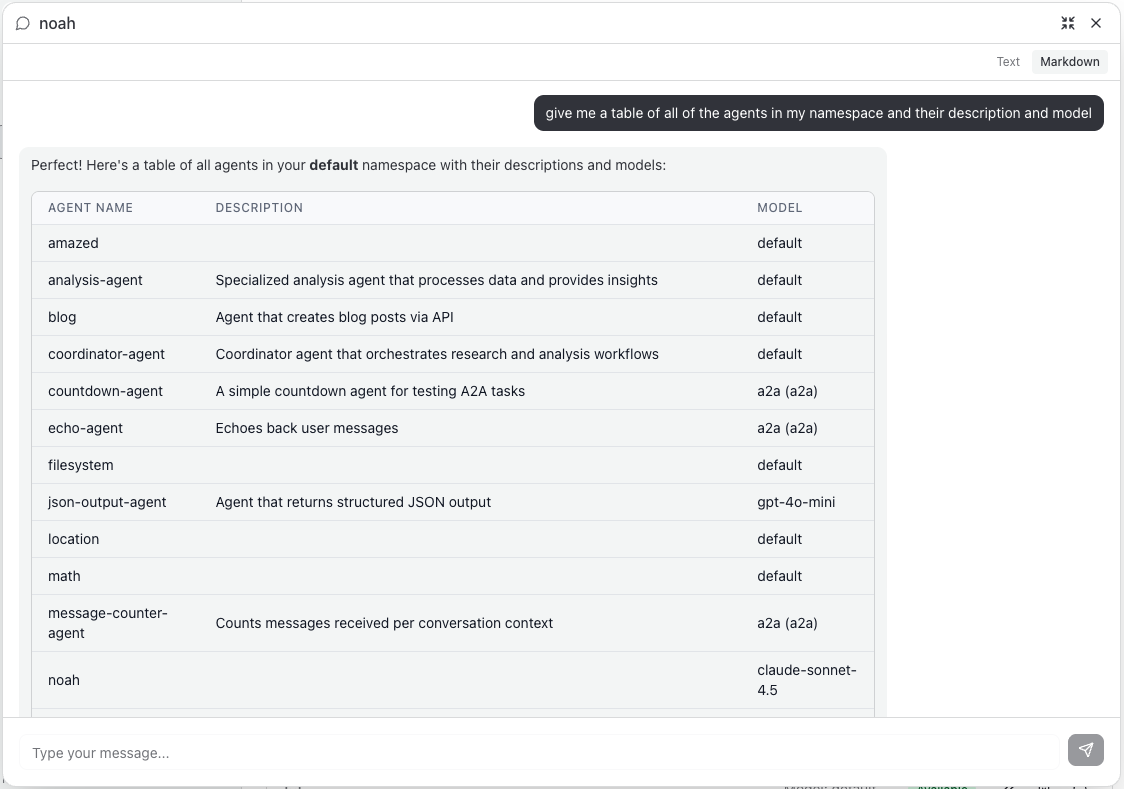Close the noah chat overlay
The height and width of the screenshot is (789, 1124).
pyautogui.click(x=1096, y=23)
